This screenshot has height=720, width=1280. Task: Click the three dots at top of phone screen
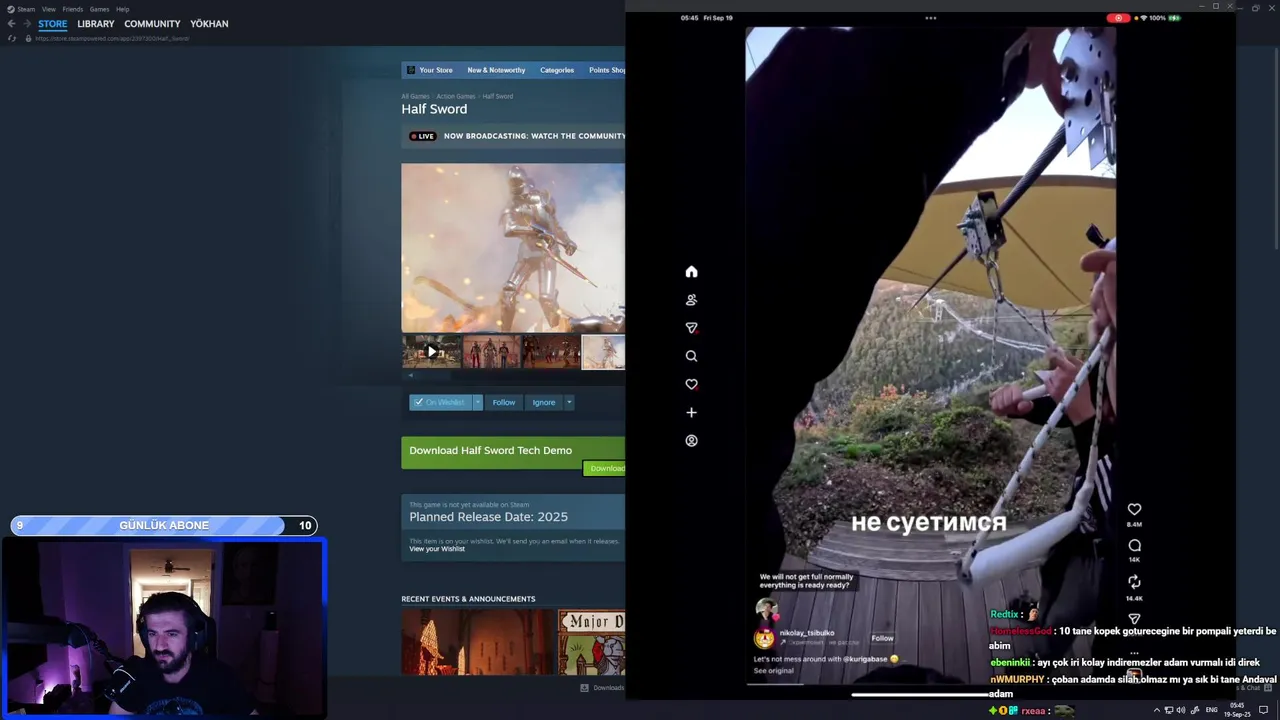931,18
